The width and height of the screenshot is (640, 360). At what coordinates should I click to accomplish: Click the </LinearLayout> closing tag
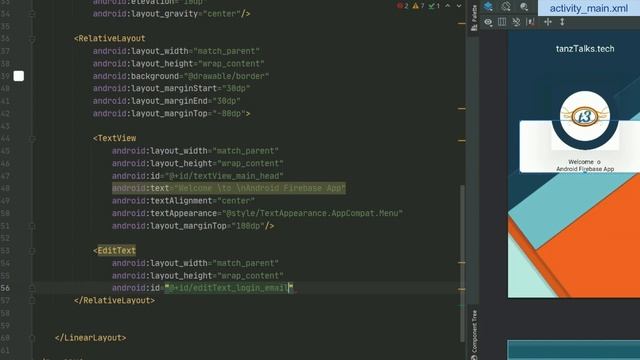coord(90,338)
